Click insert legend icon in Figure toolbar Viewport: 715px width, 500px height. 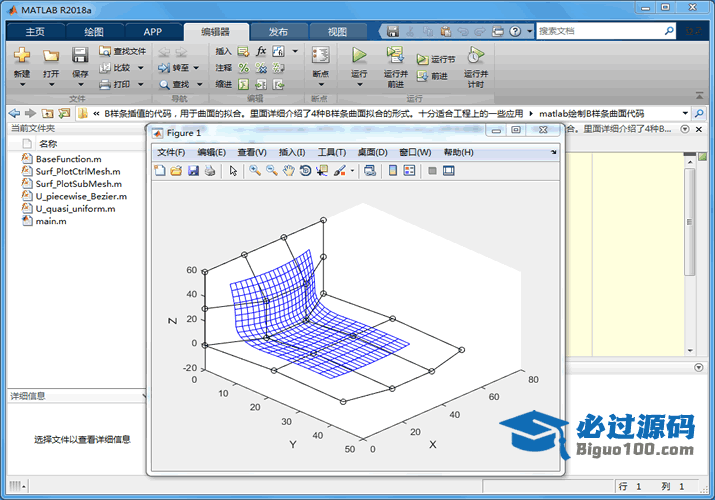pos(409,171)
